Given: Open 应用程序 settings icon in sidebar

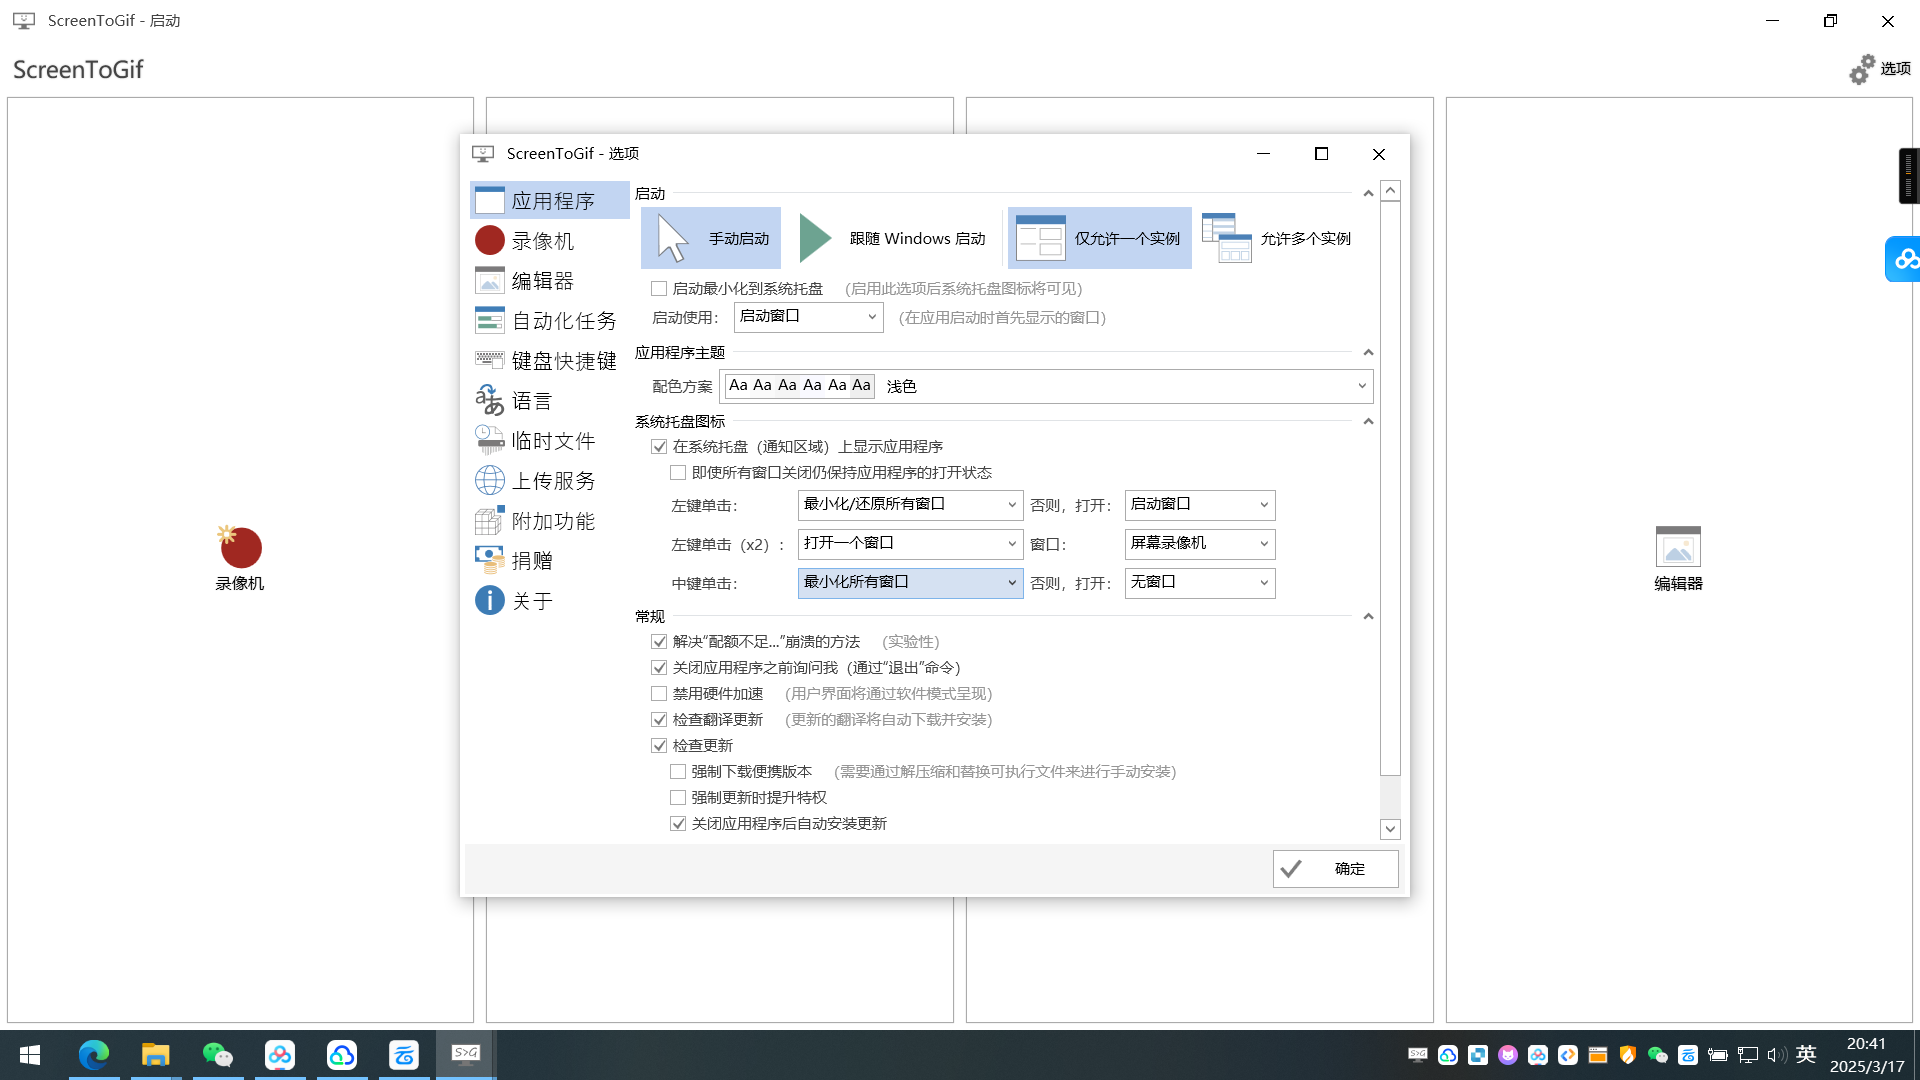Looking at the screenshot, I should [x=489, y=201].
